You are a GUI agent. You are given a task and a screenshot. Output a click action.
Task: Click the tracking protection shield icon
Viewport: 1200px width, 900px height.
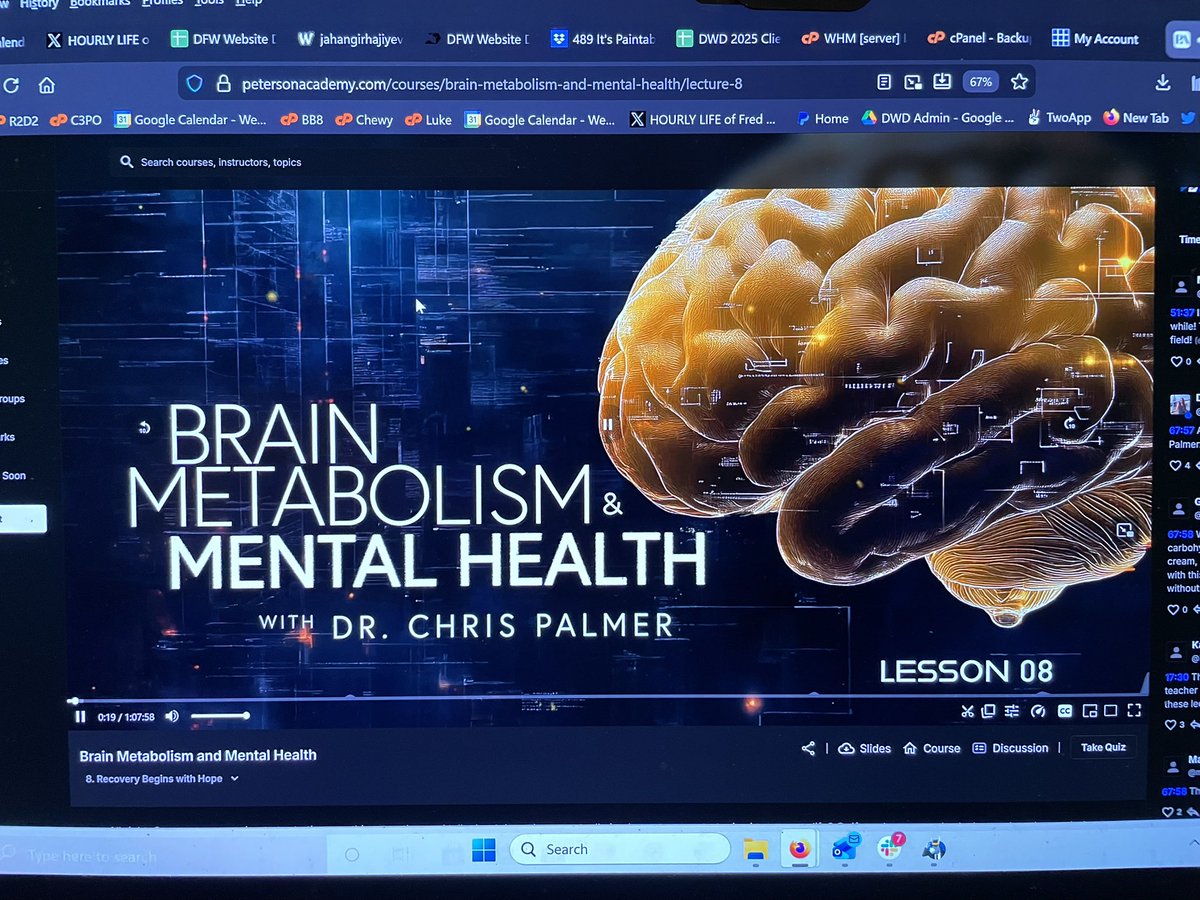[195, 84]
